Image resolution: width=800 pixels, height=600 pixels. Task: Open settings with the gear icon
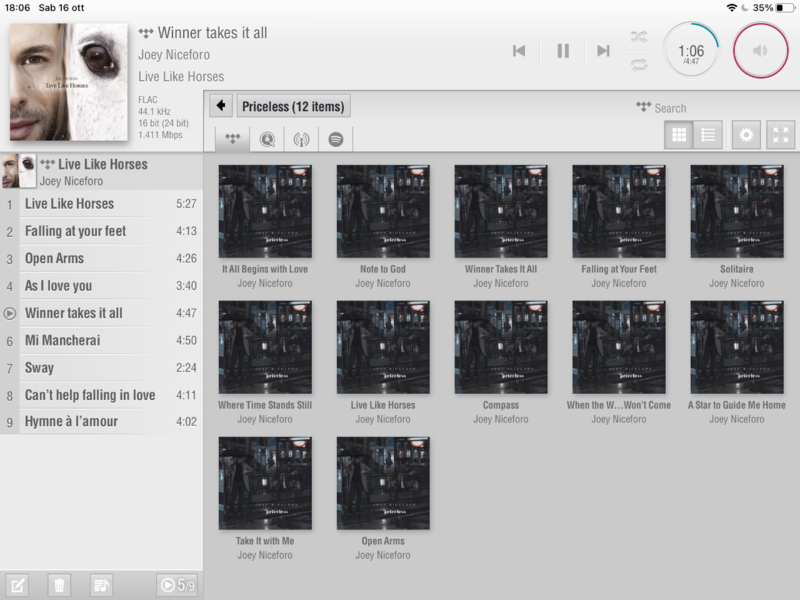(x=746, y=135)
